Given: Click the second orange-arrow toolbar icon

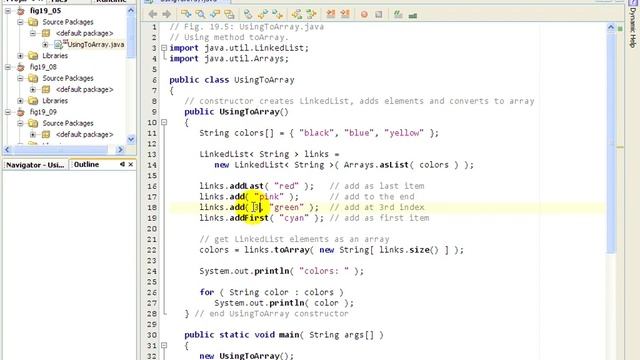Looking at the screenshot, I should [x=345, y=15].
